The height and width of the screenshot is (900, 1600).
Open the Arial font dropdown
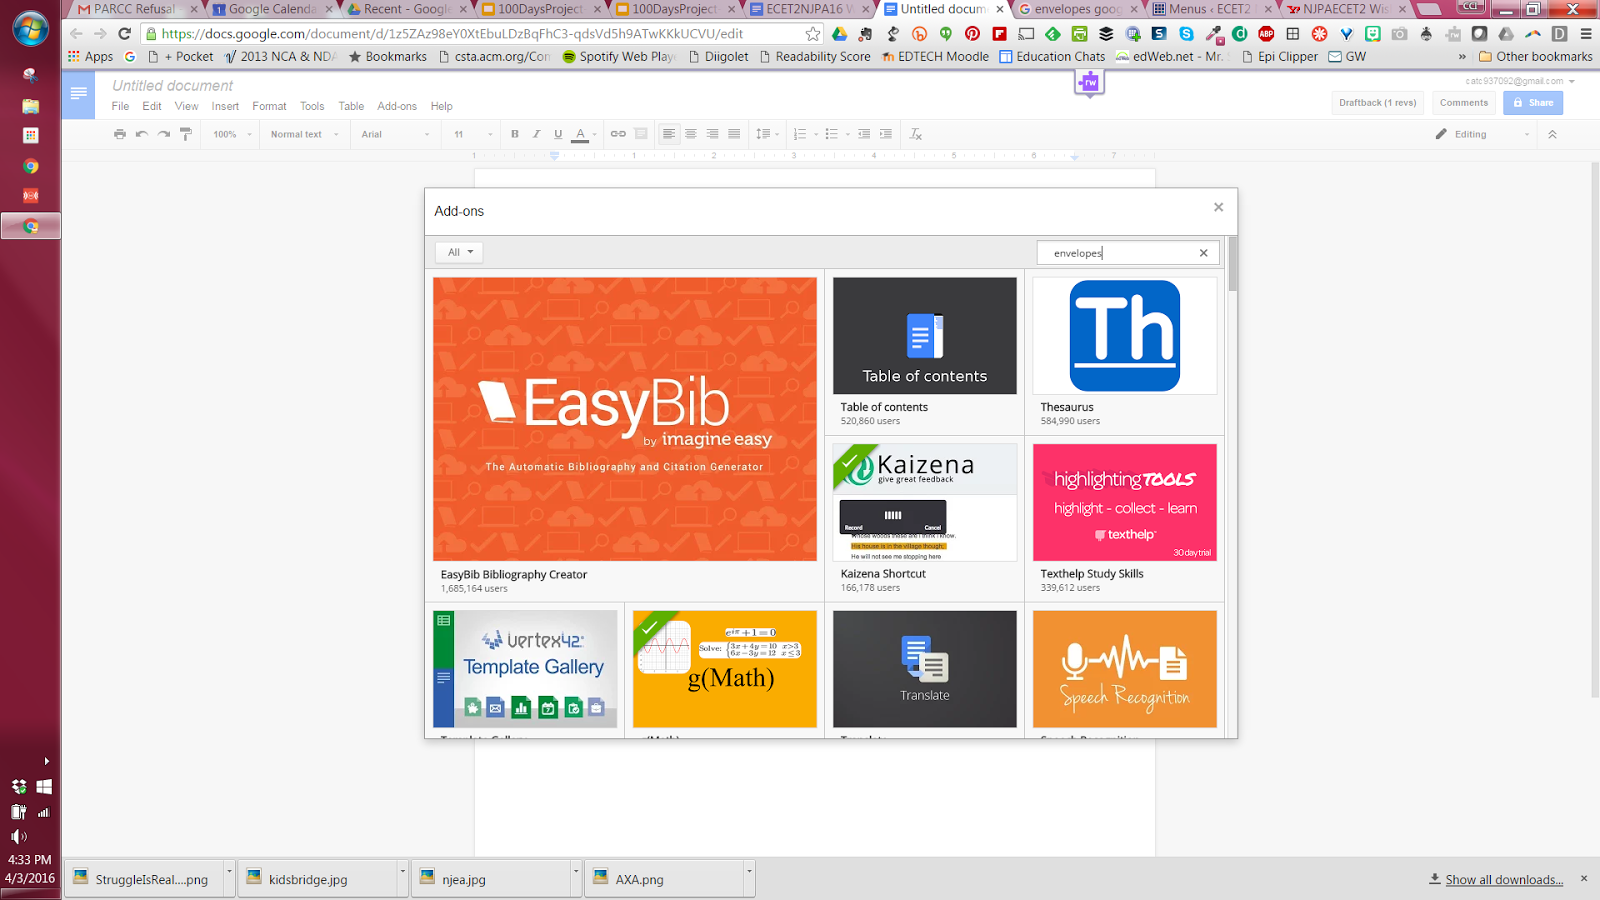(x=395, y=134)
